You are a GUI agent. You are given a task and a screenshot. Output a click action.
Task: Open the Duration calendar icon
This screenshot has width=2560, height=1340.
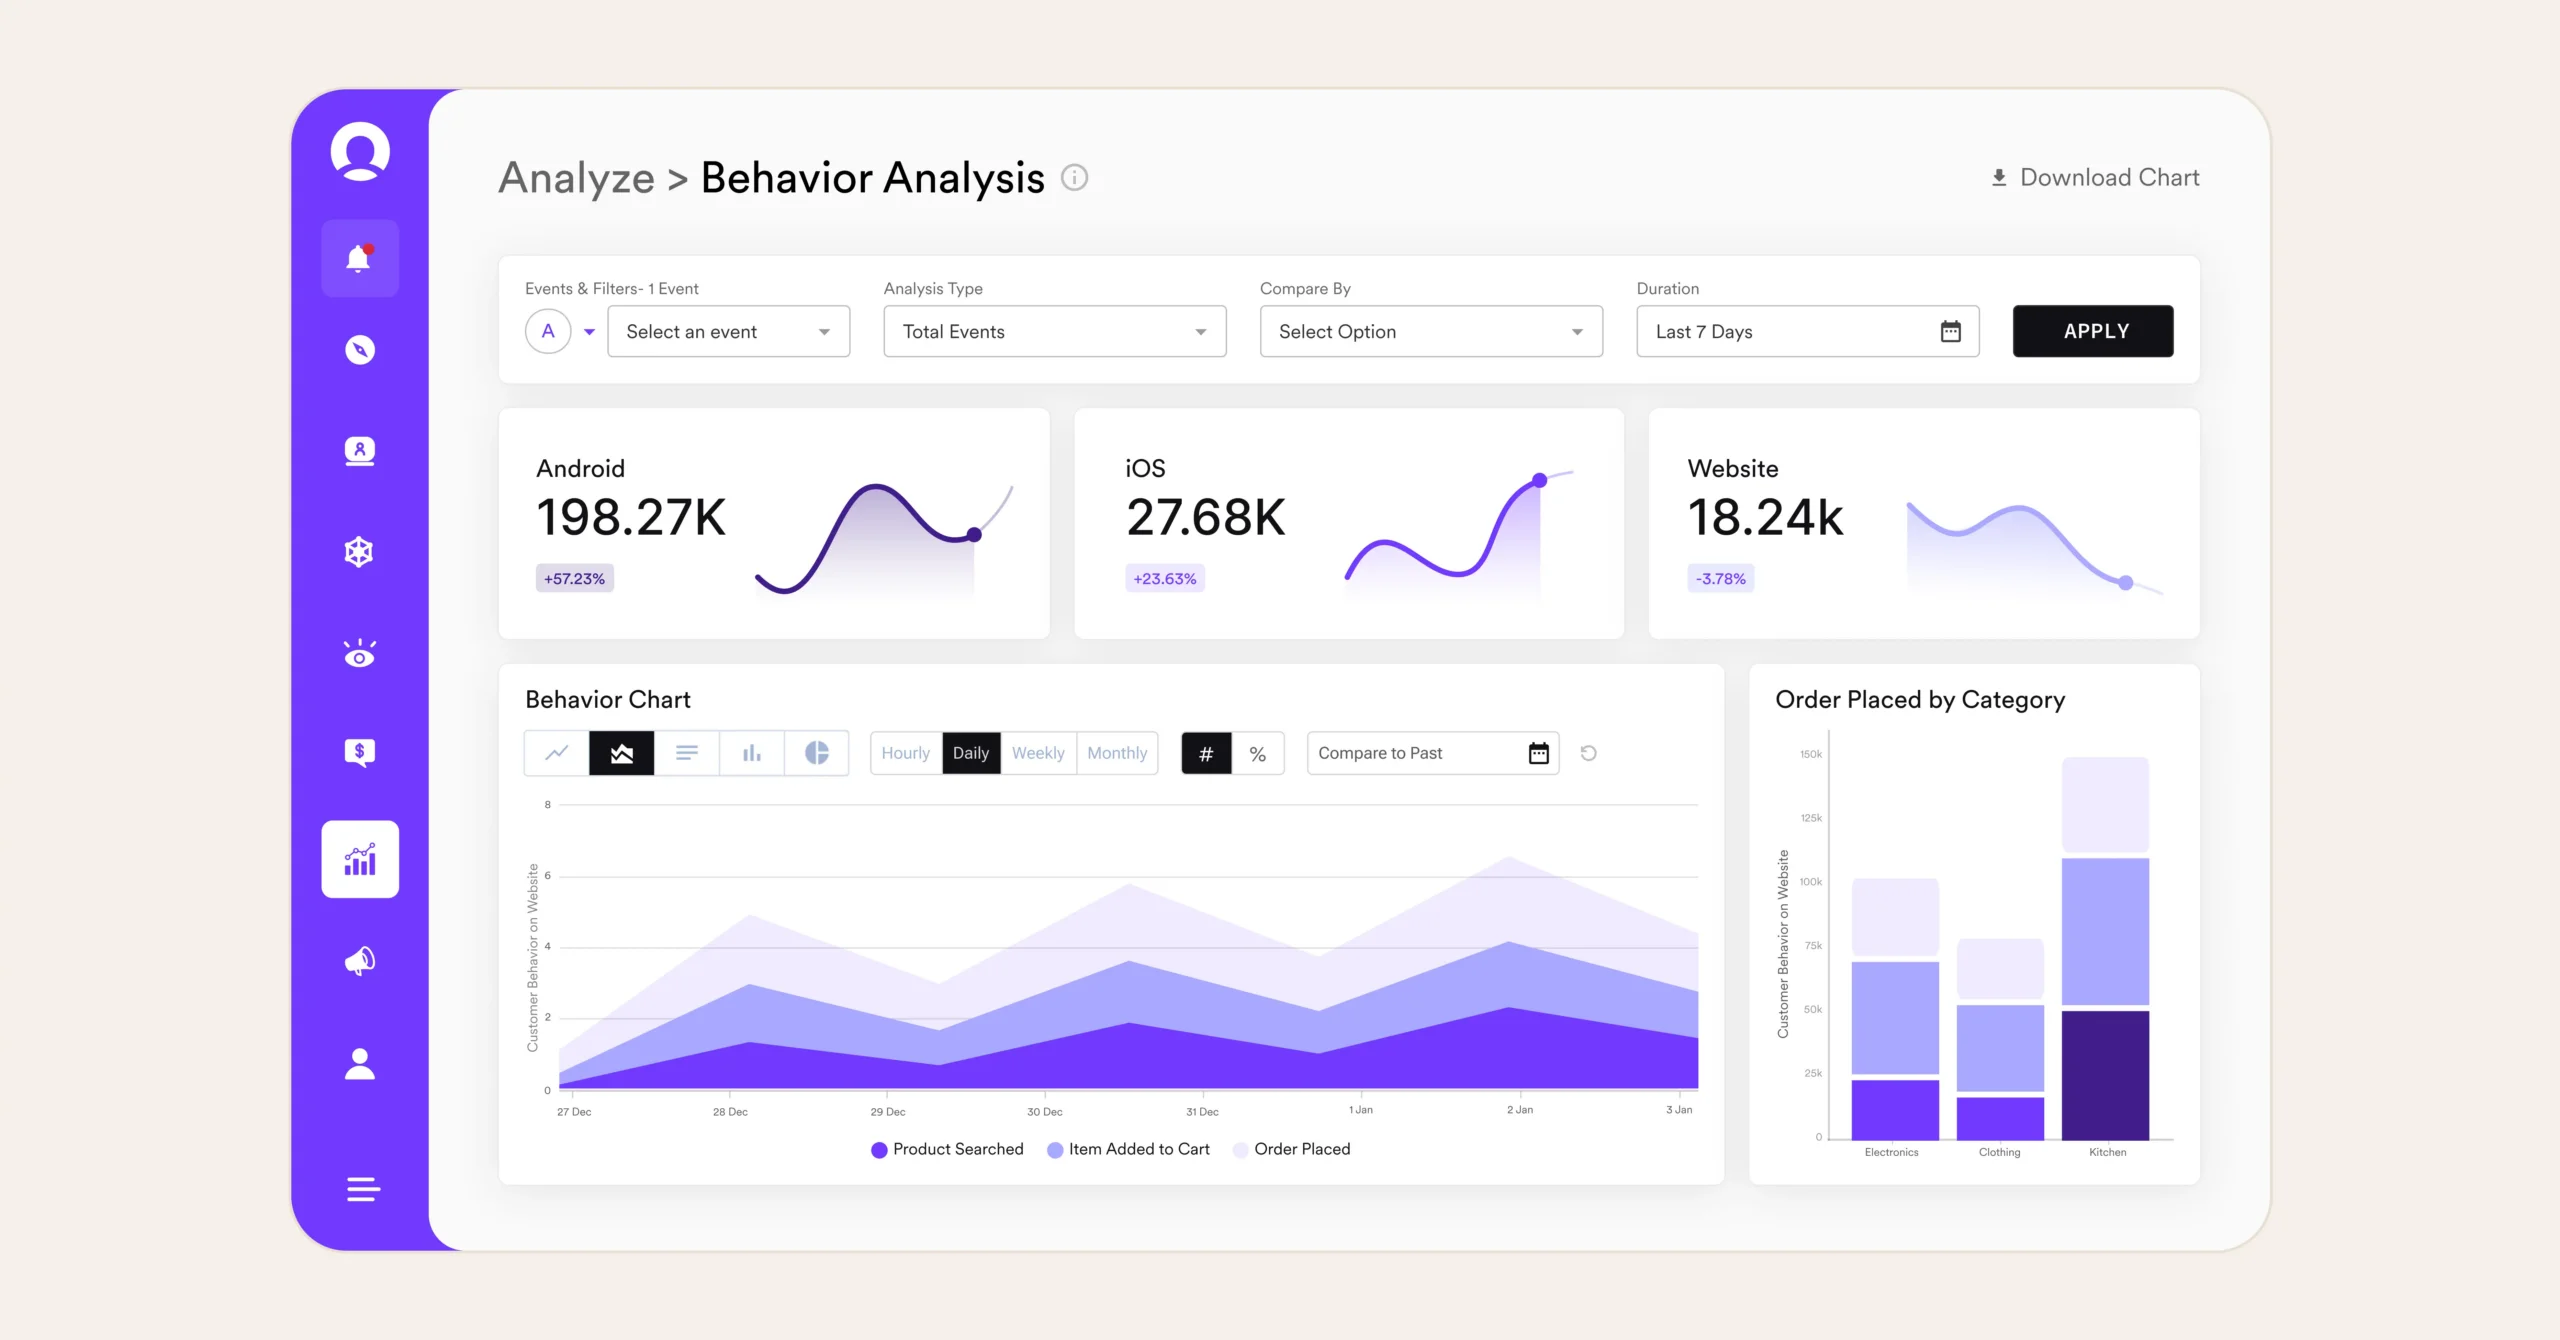(1950, 331)
